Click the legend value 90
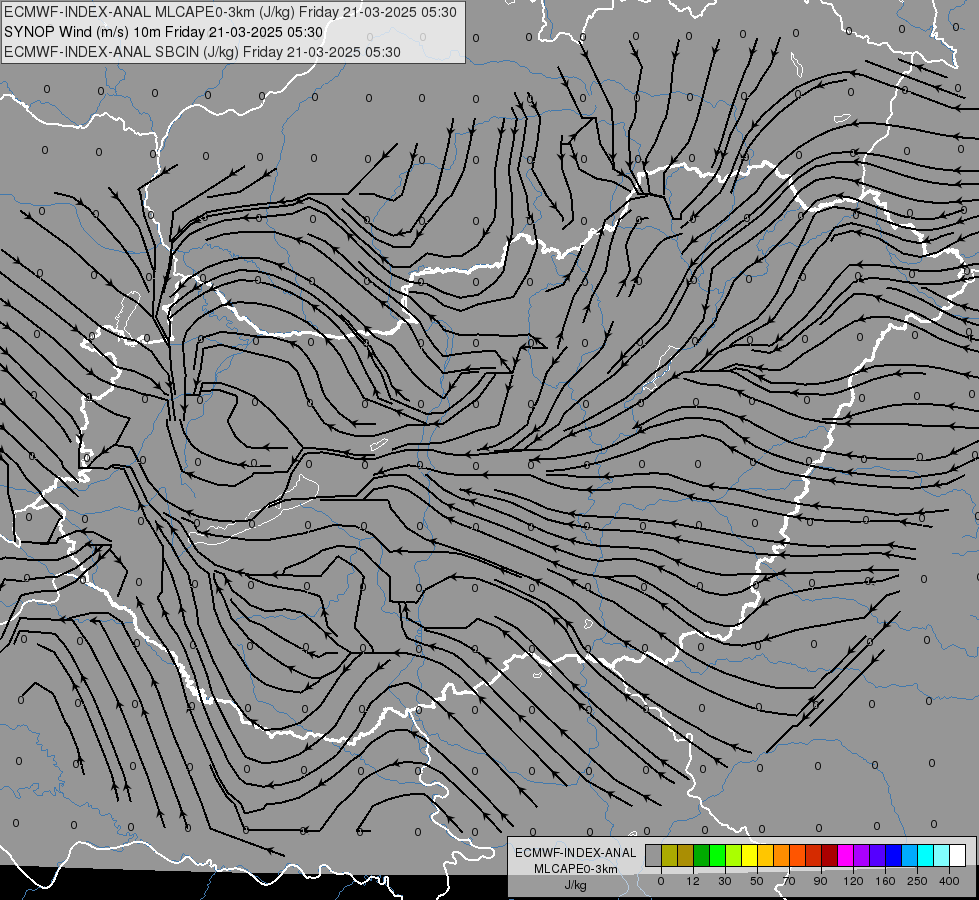 (x=820, y=881)
